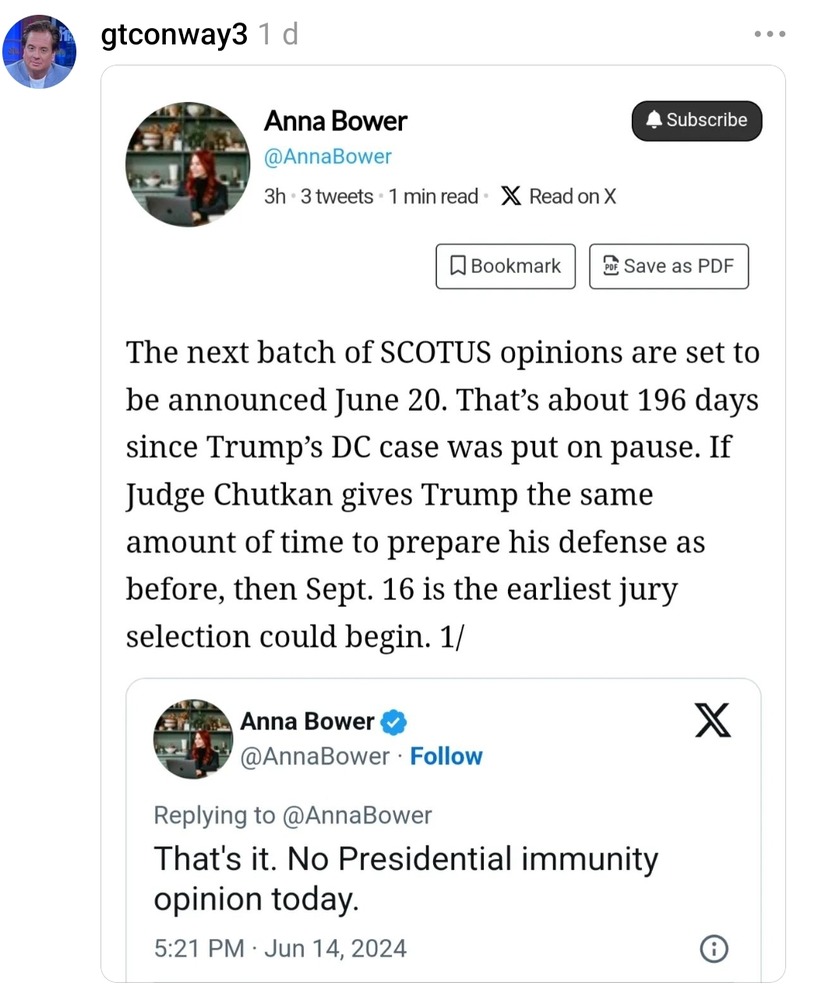Viewport: 818px width, 1000px height.
Task: Bookmark this thread
Action: (x=506, y=266)
